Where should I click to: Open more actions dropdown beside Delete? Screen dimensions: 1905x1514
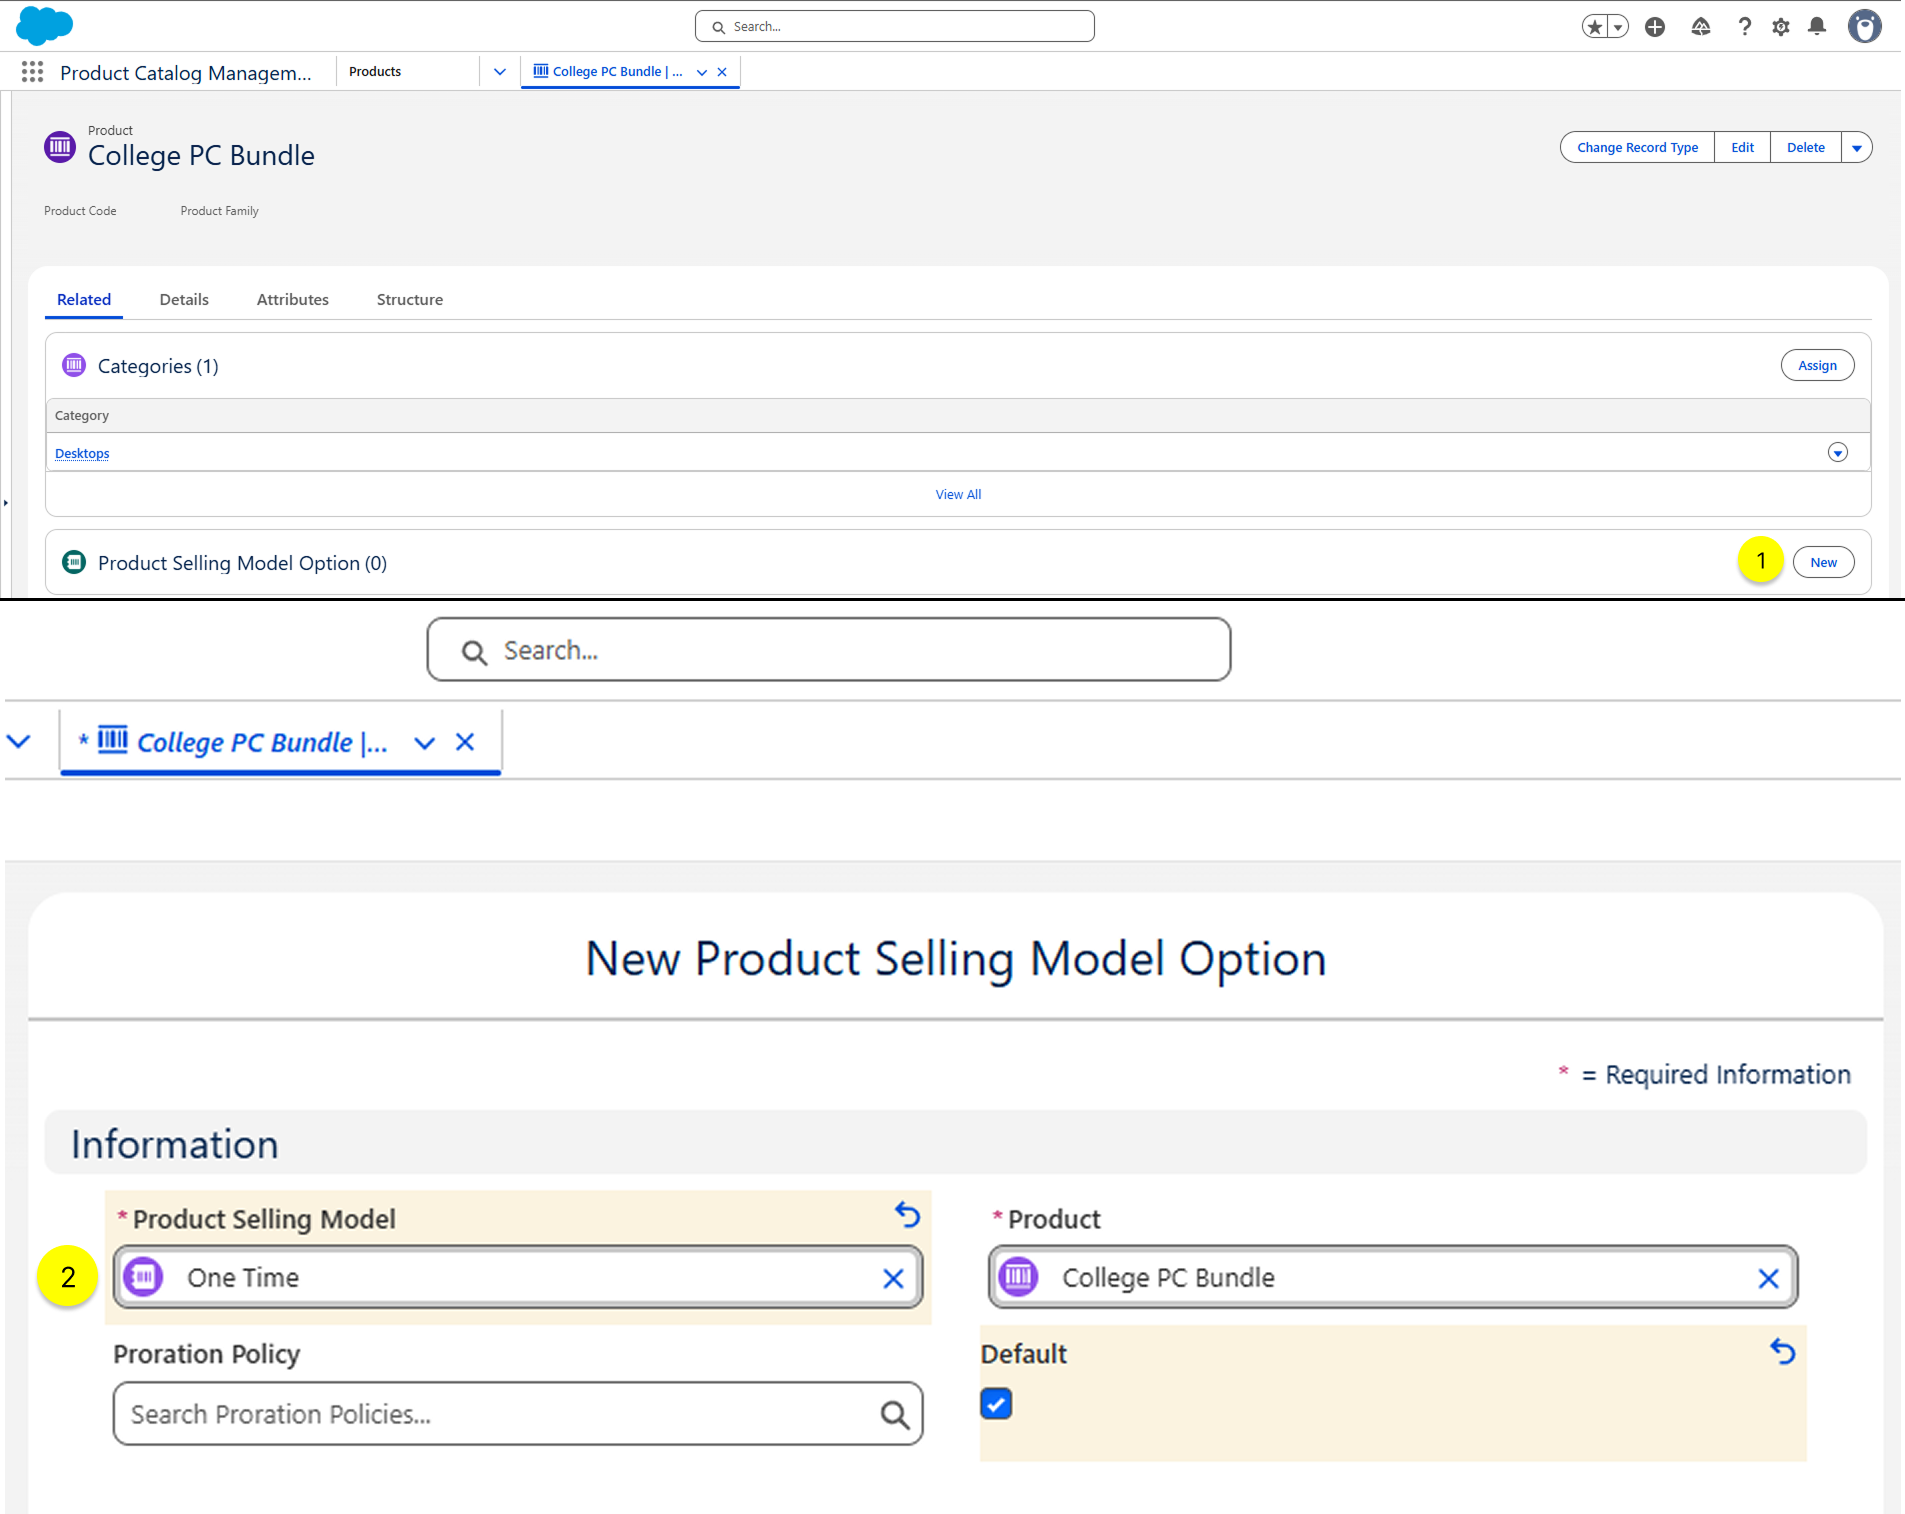1856,148
